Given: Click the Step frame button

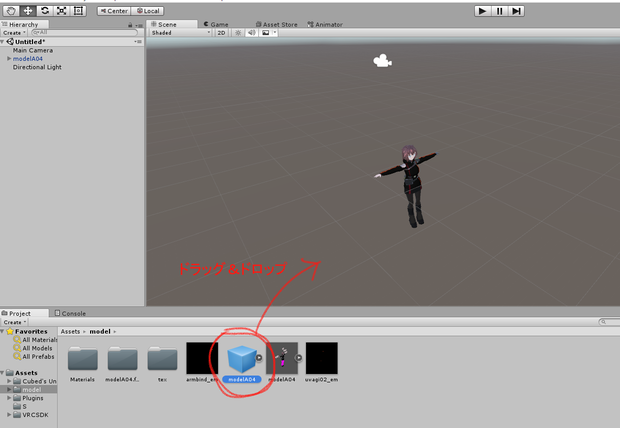Looking at the screenshot, I should click(x=516, y=11).
